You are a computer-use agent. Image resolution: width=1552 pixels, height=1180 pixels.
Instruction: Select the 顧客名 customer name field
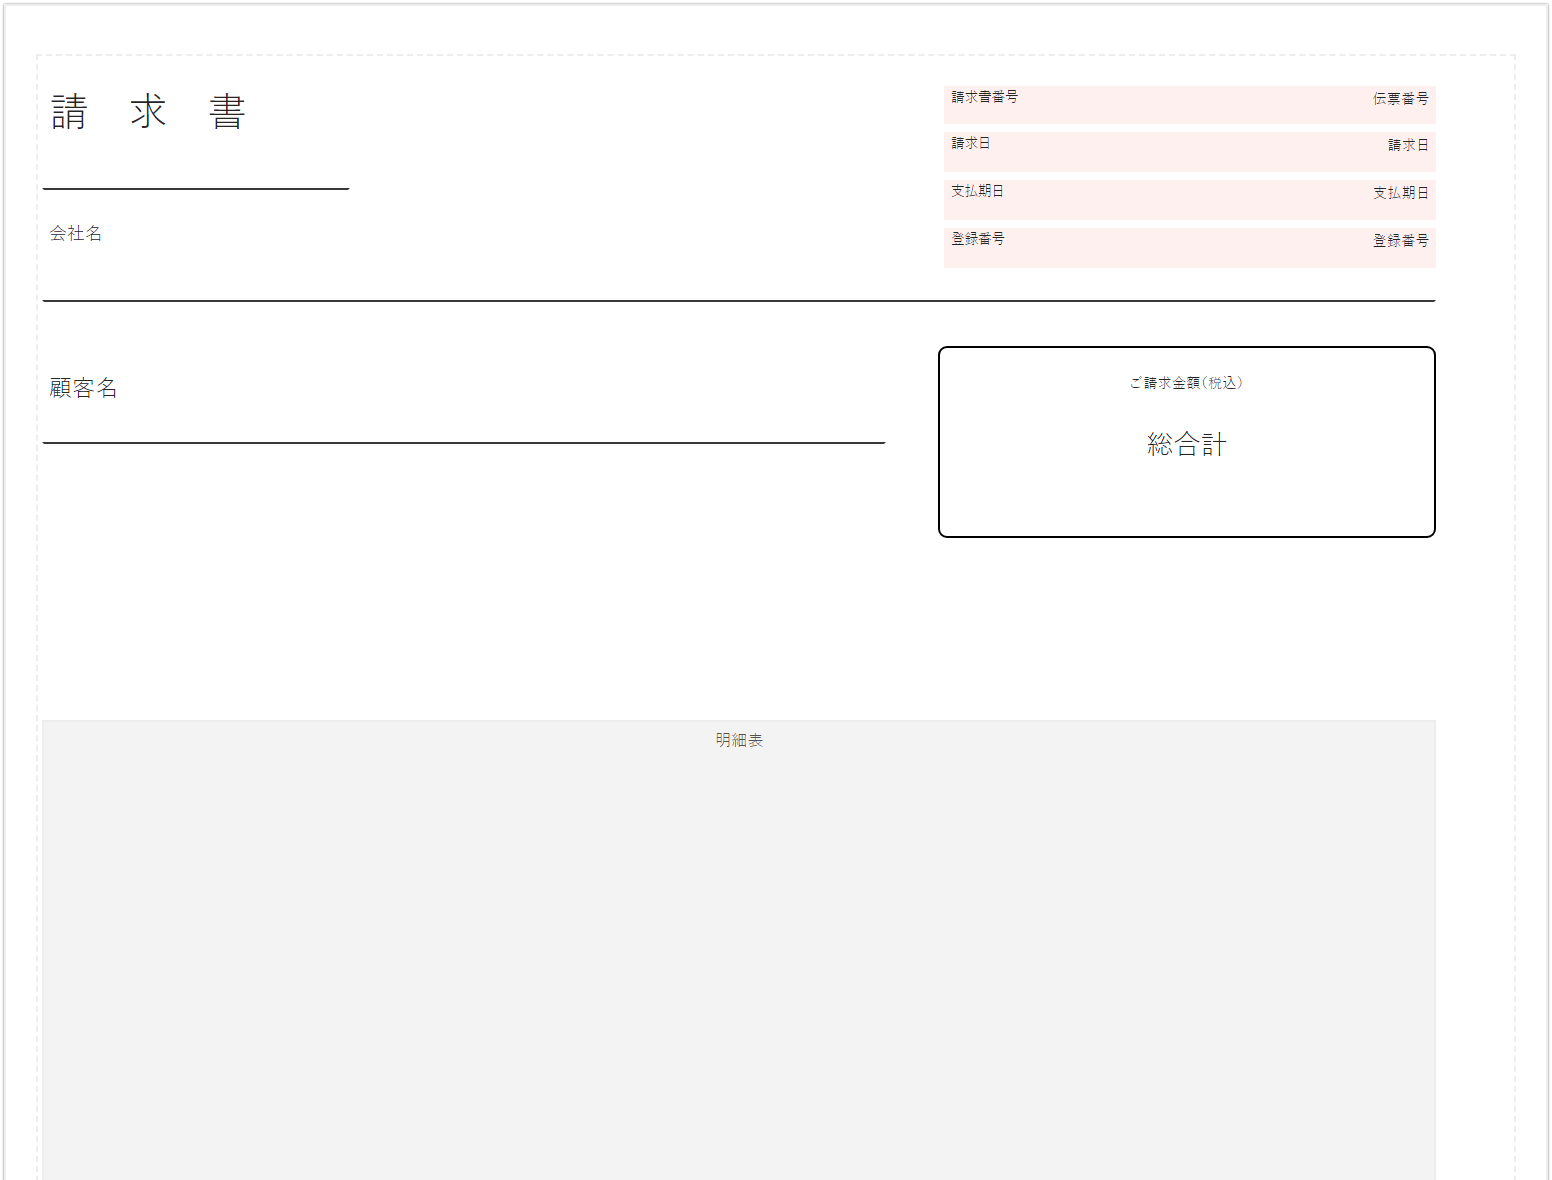click(84, 388)
